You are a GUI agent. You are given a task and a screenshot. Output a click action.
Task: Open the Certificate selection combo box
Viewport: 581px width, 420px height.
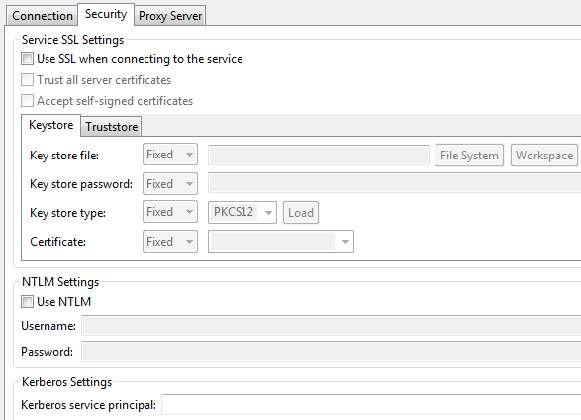click(281, 242)
